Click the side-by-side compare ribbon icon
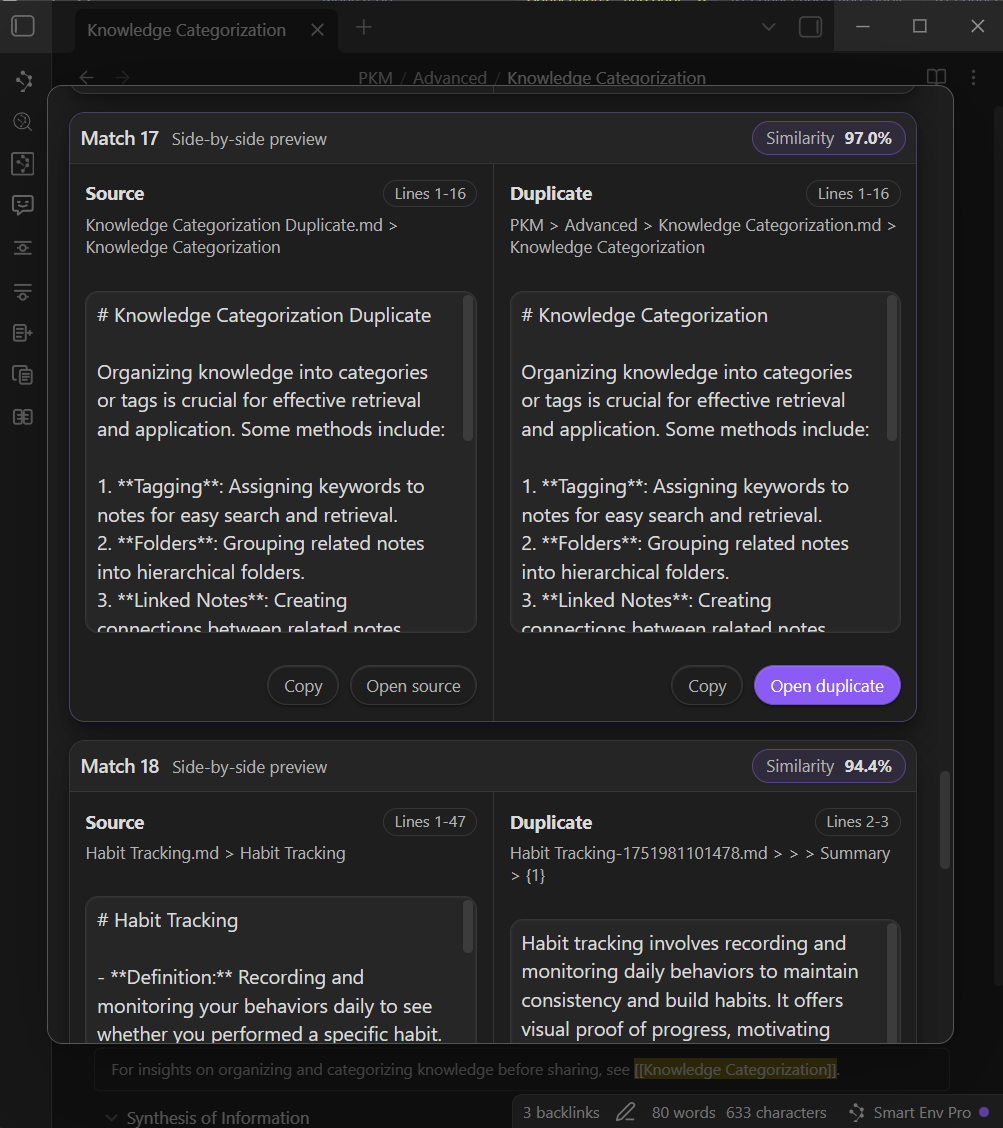The height and width of the screenshot is (1128, 1003). pyautogui.click(x=23, y=417)
